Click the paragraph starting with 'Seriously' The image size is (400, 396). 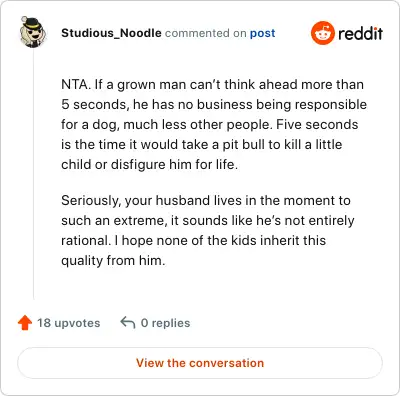point(208,230)
